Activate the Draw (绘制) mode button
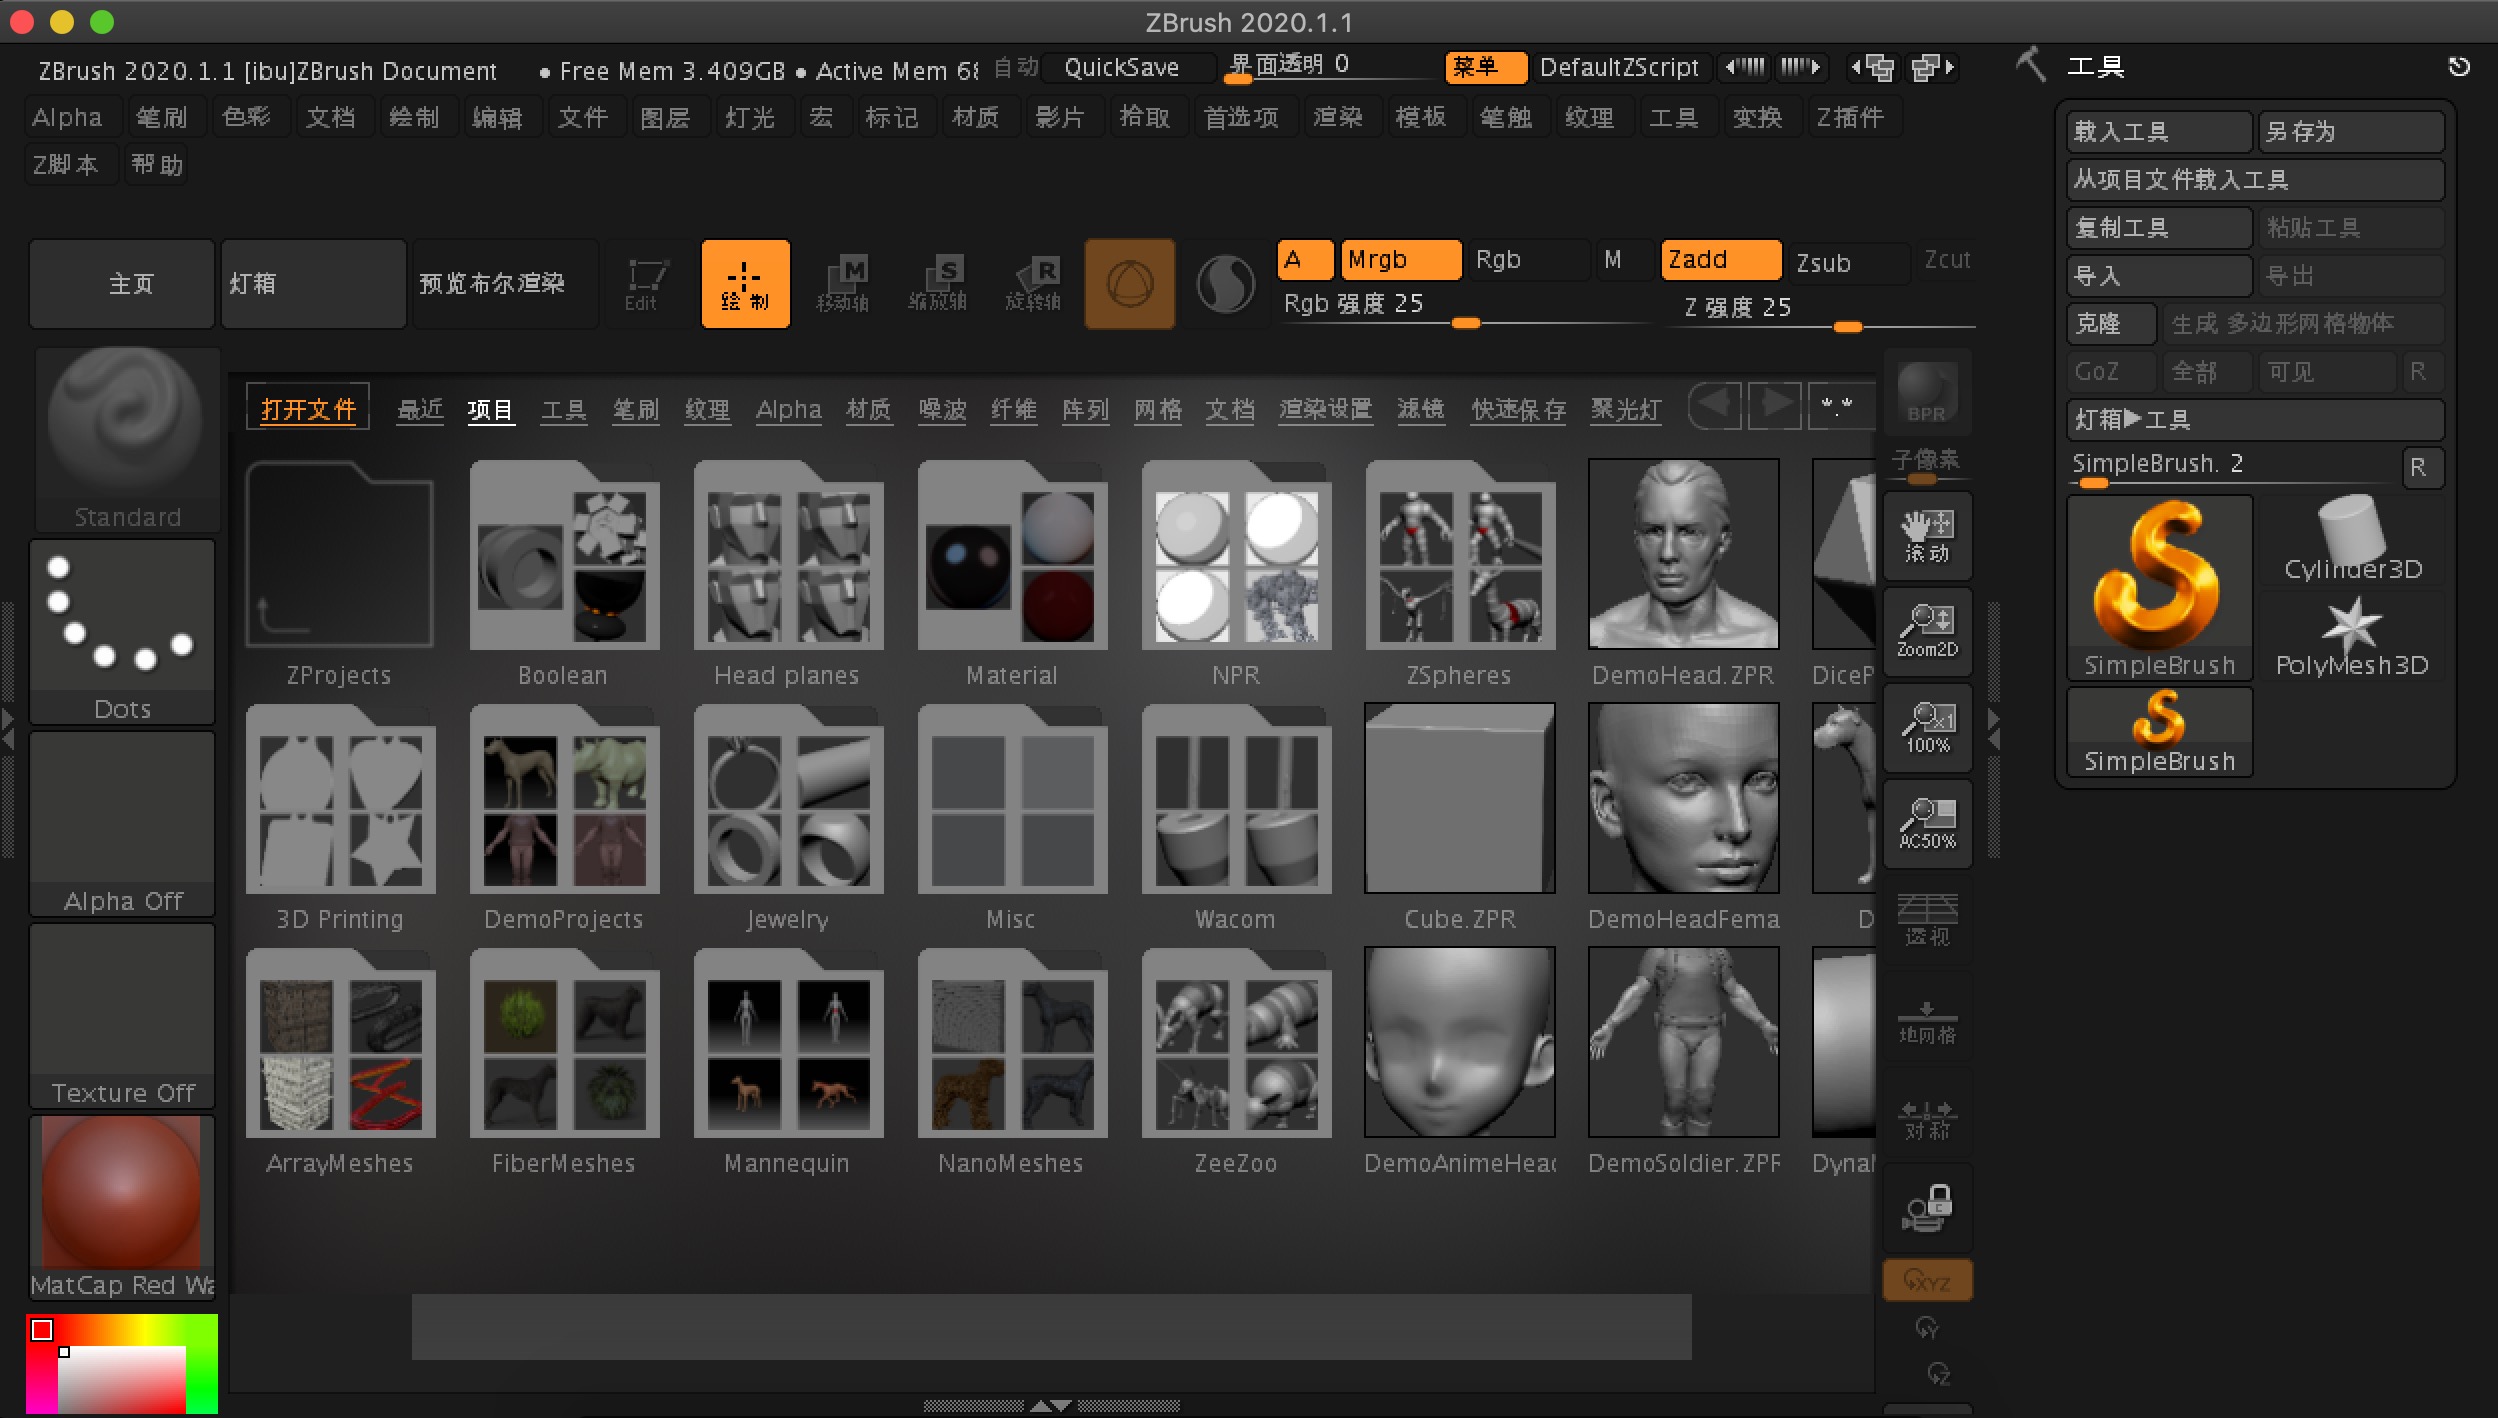Screen dimensions: 2498x1418 tap(746, 284)
